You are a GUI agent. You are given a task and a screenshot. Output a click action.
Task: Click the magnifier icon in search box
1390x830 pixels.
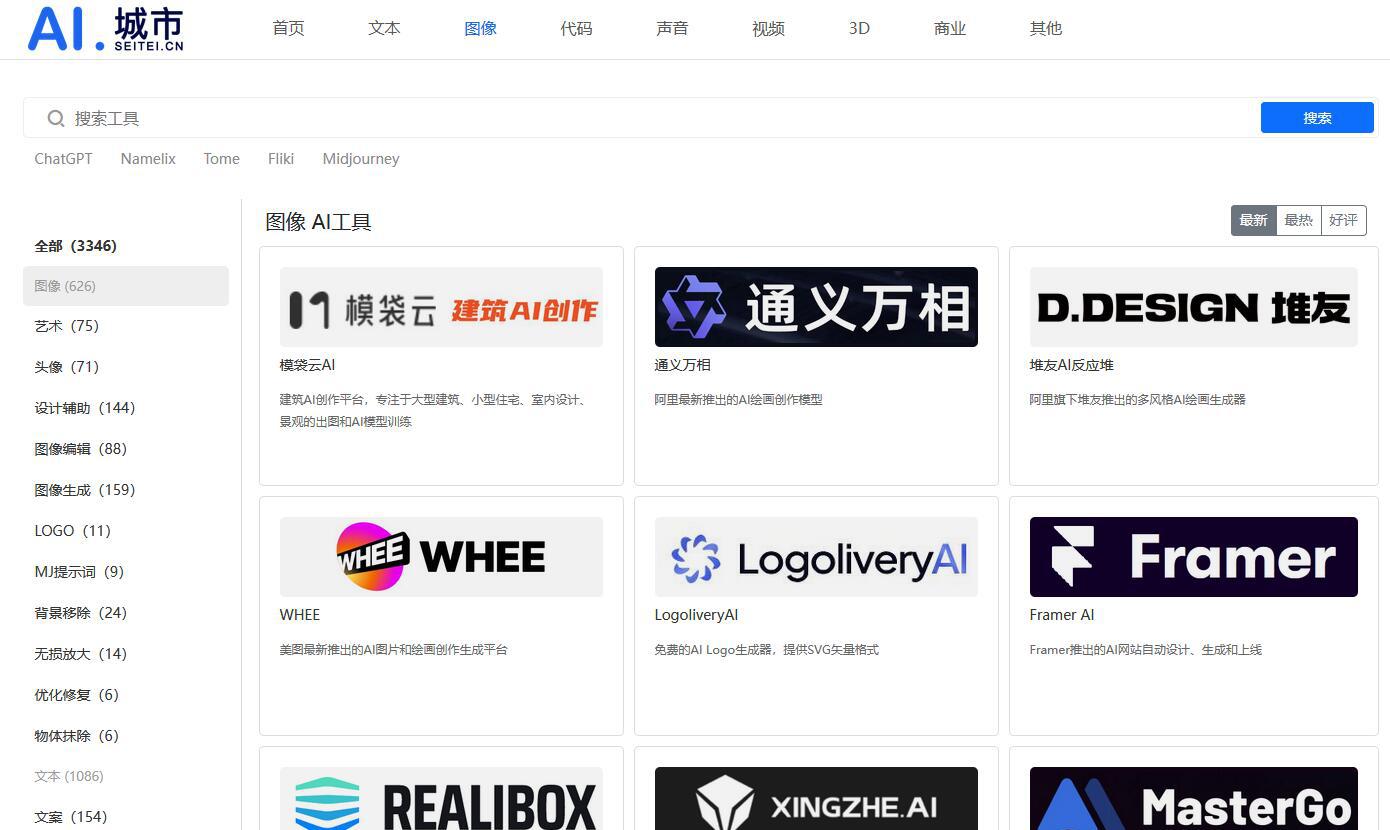(x=56, y=119)
